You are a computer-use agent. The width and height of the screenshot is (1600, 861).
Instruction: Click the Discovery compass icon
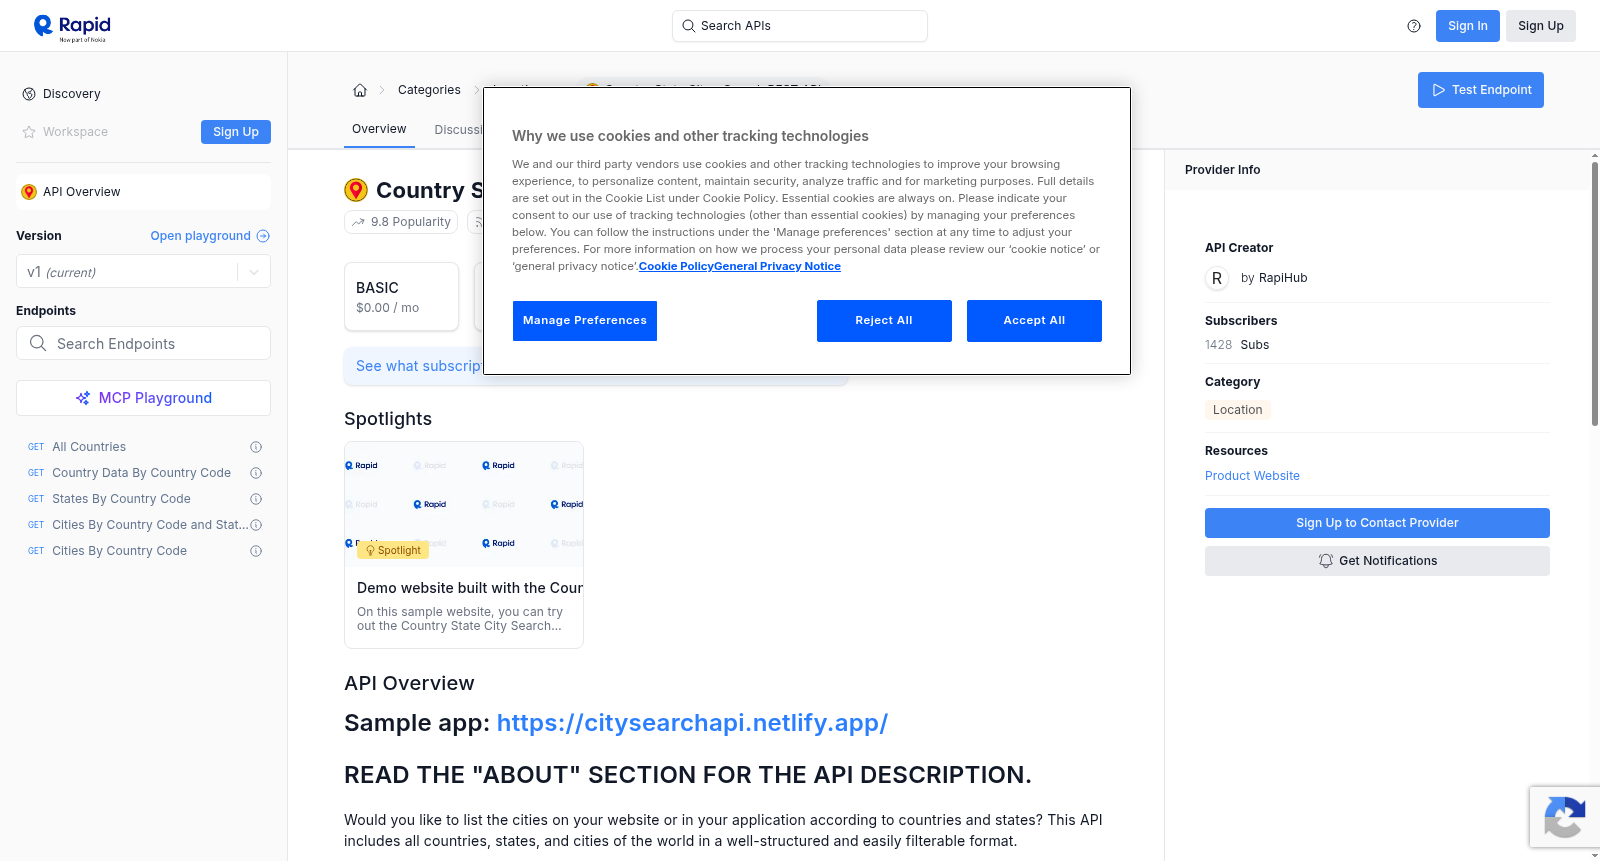click(29, 94)
